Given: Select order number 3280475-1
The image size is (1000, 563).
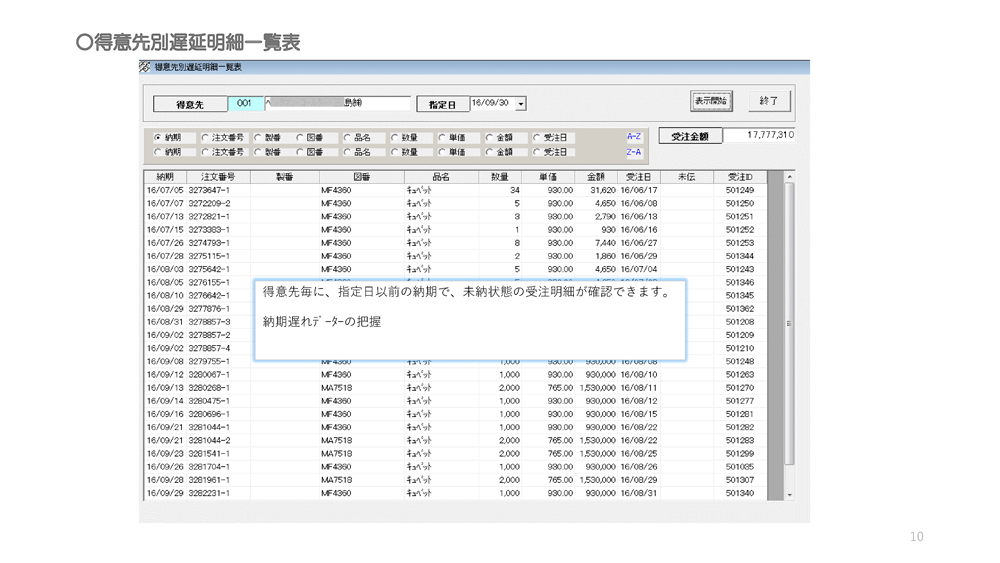Looking at the screenshot, I should coord(209,401).
